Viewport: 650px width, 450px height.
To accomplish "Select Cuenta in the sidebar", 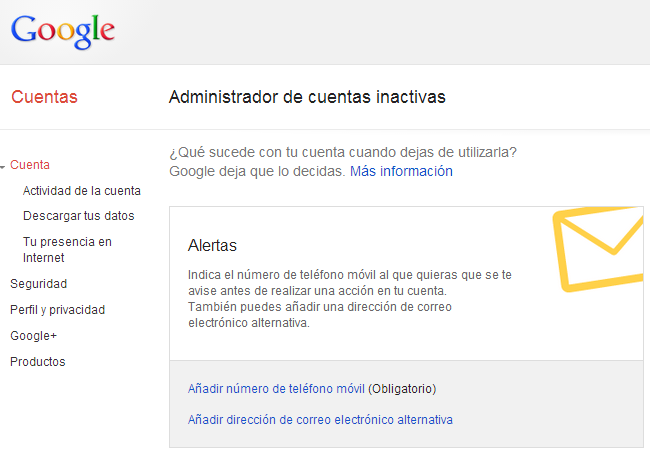I will [x=30, y=165].
